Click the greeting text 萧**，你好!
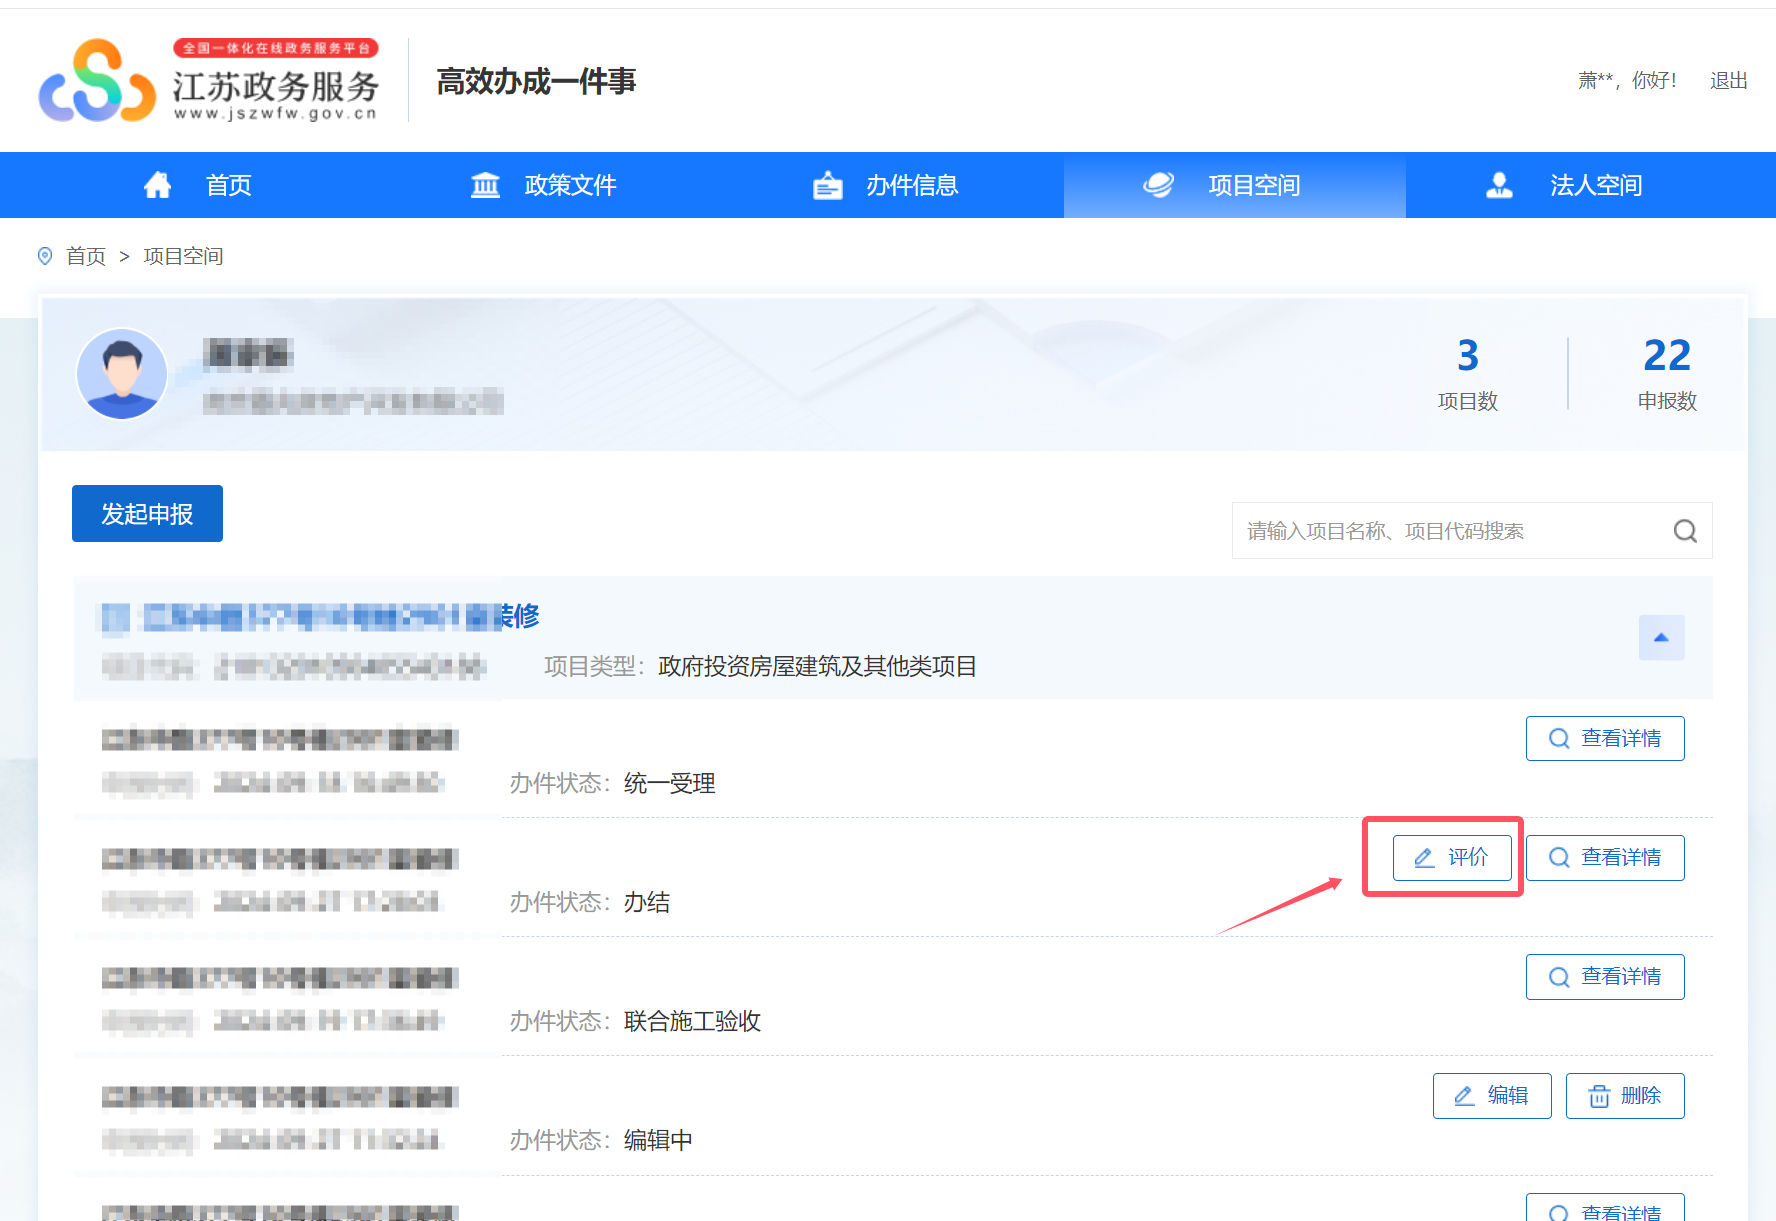 (1628, 80)
